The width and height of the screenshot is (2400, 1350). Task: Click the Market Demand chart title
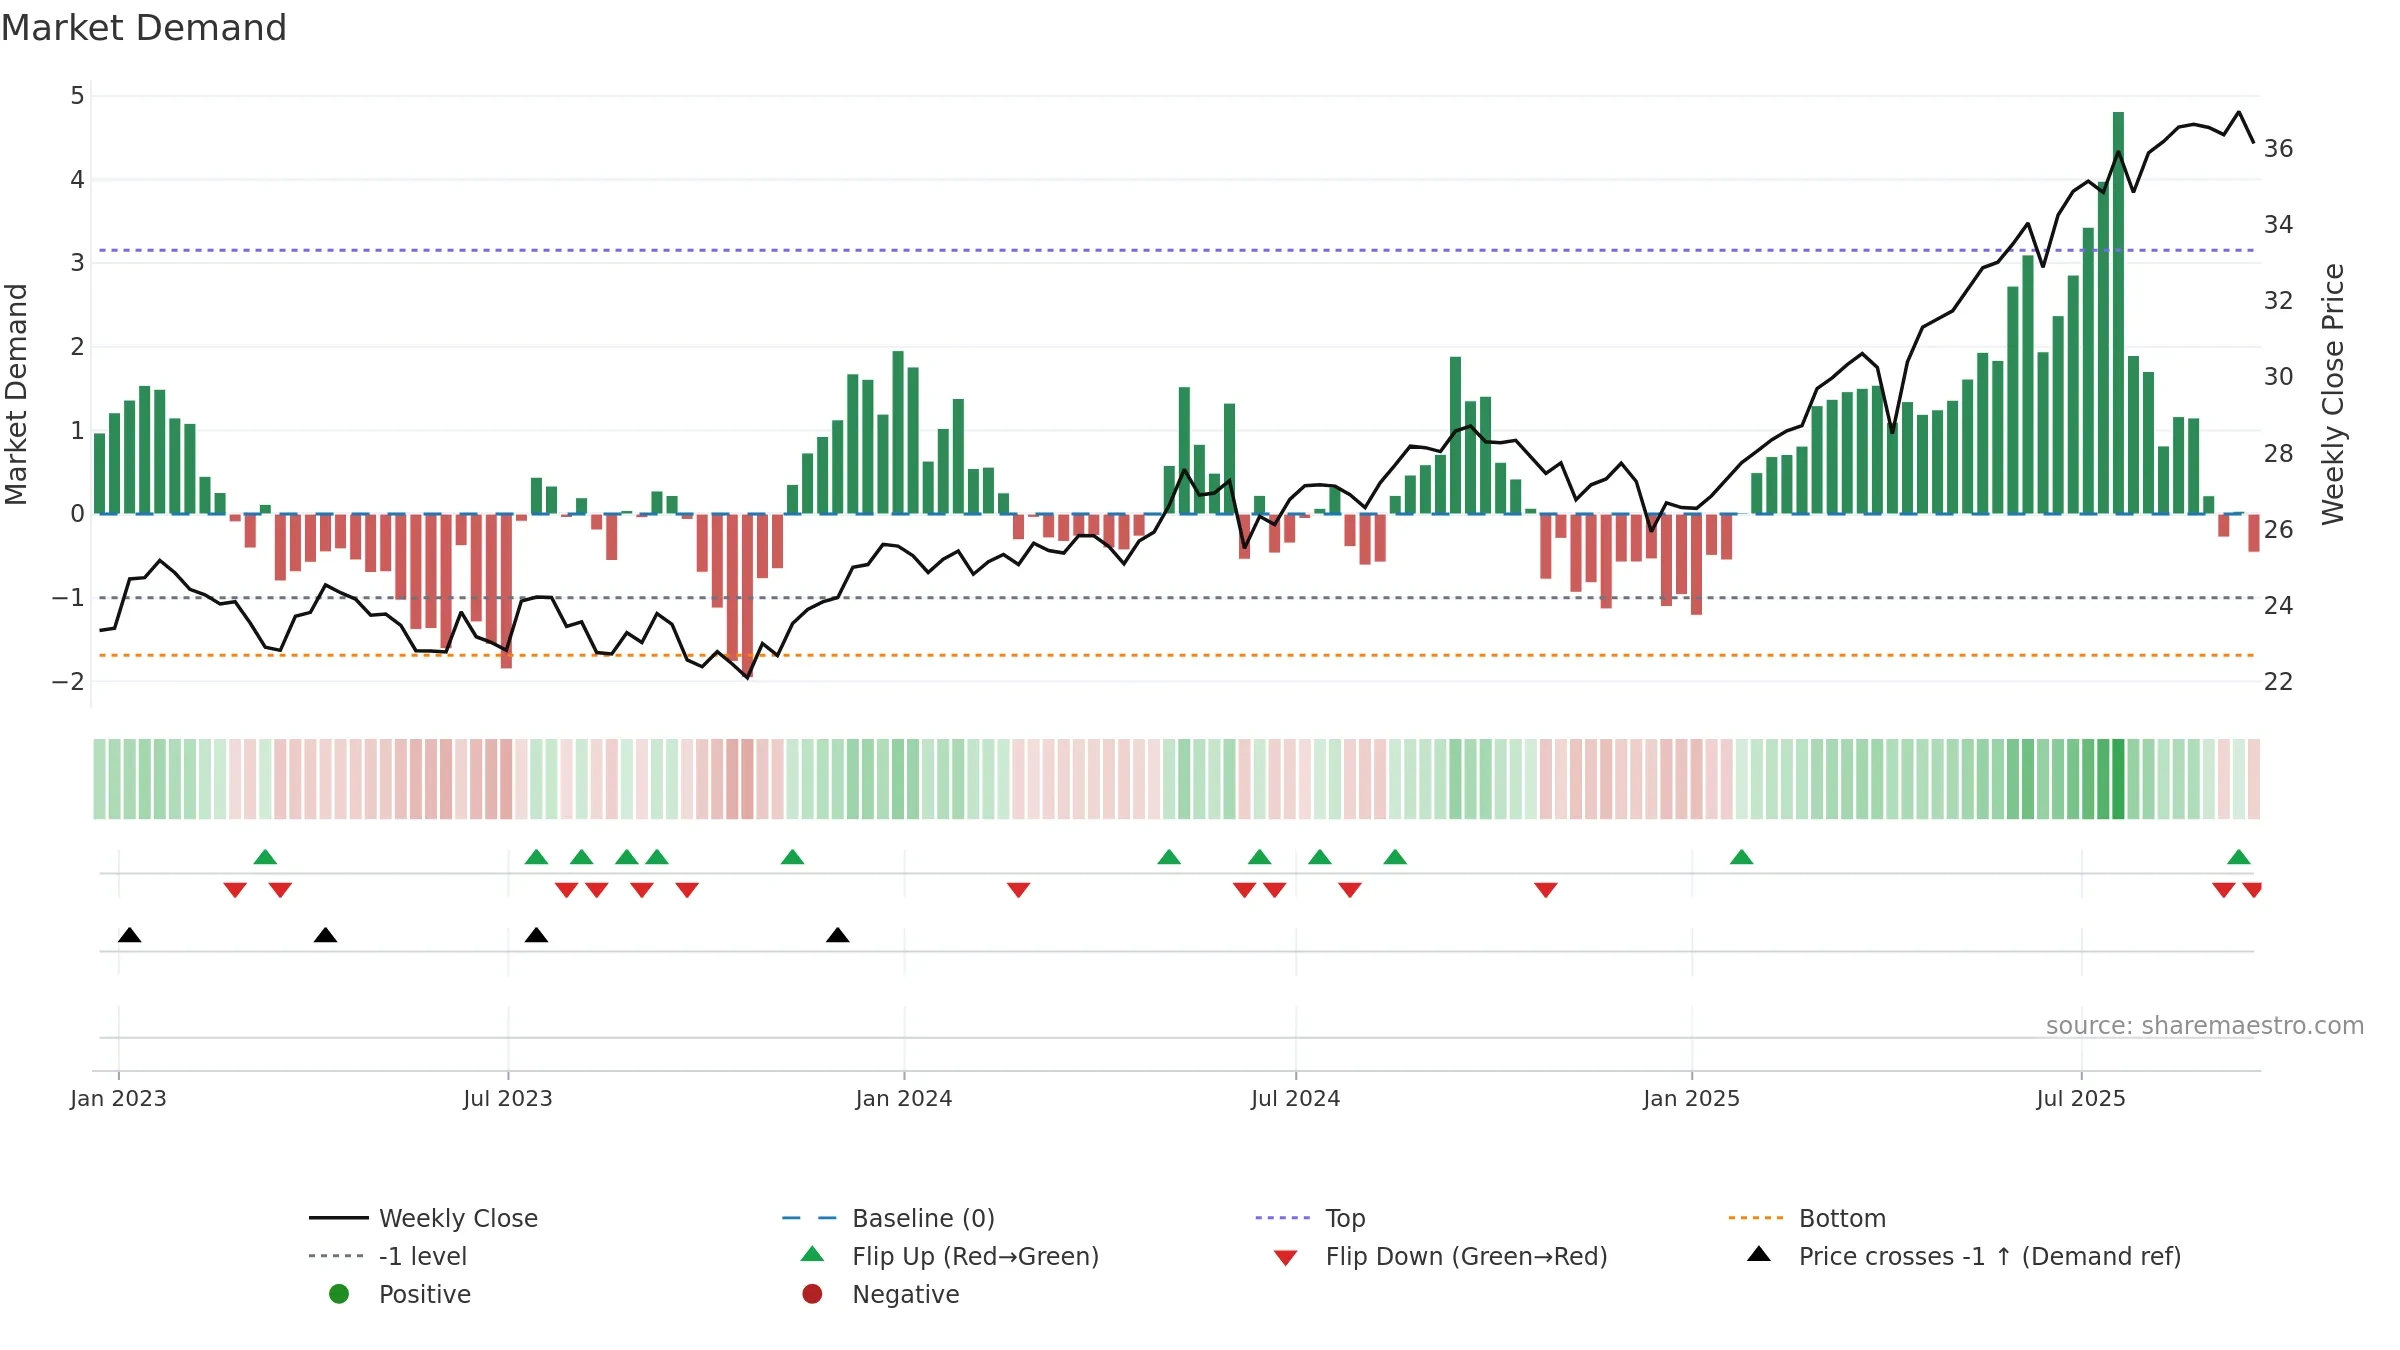(x=144, y=28)
